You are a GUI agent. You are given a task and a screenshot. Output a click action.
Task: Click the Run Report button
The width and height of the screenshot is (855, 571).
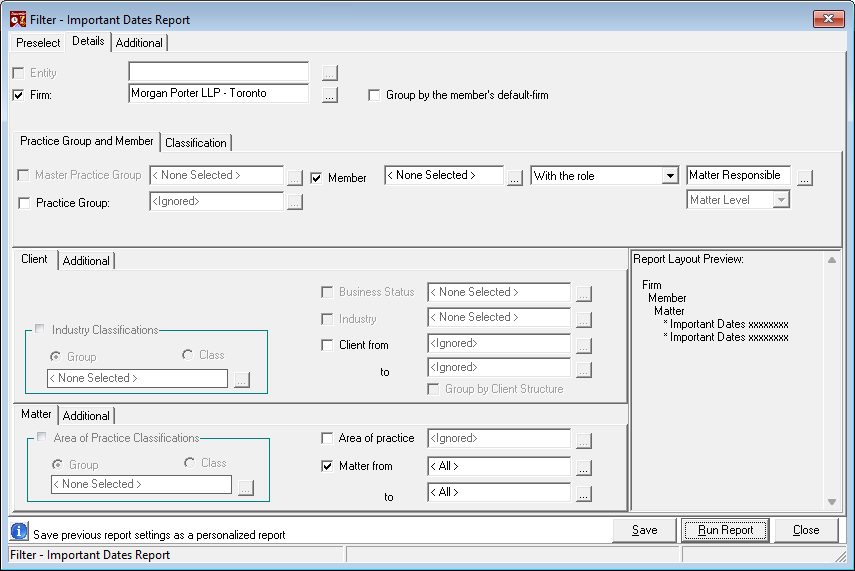(x=725, y=530)
